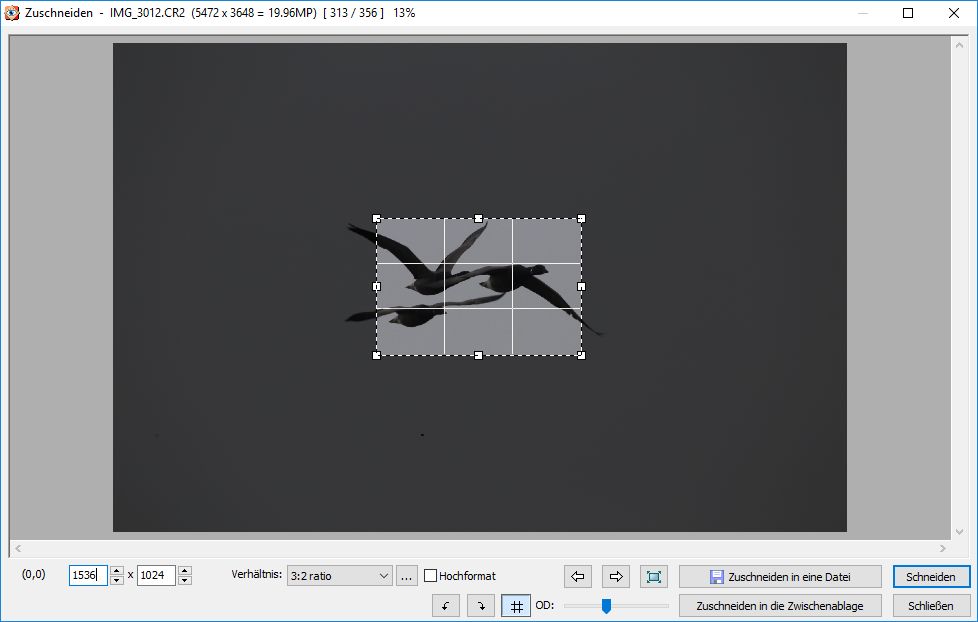Increase the crop height with the up stepper
The width and height of the screenshot is (978, 622).
[x=184, y=571]
